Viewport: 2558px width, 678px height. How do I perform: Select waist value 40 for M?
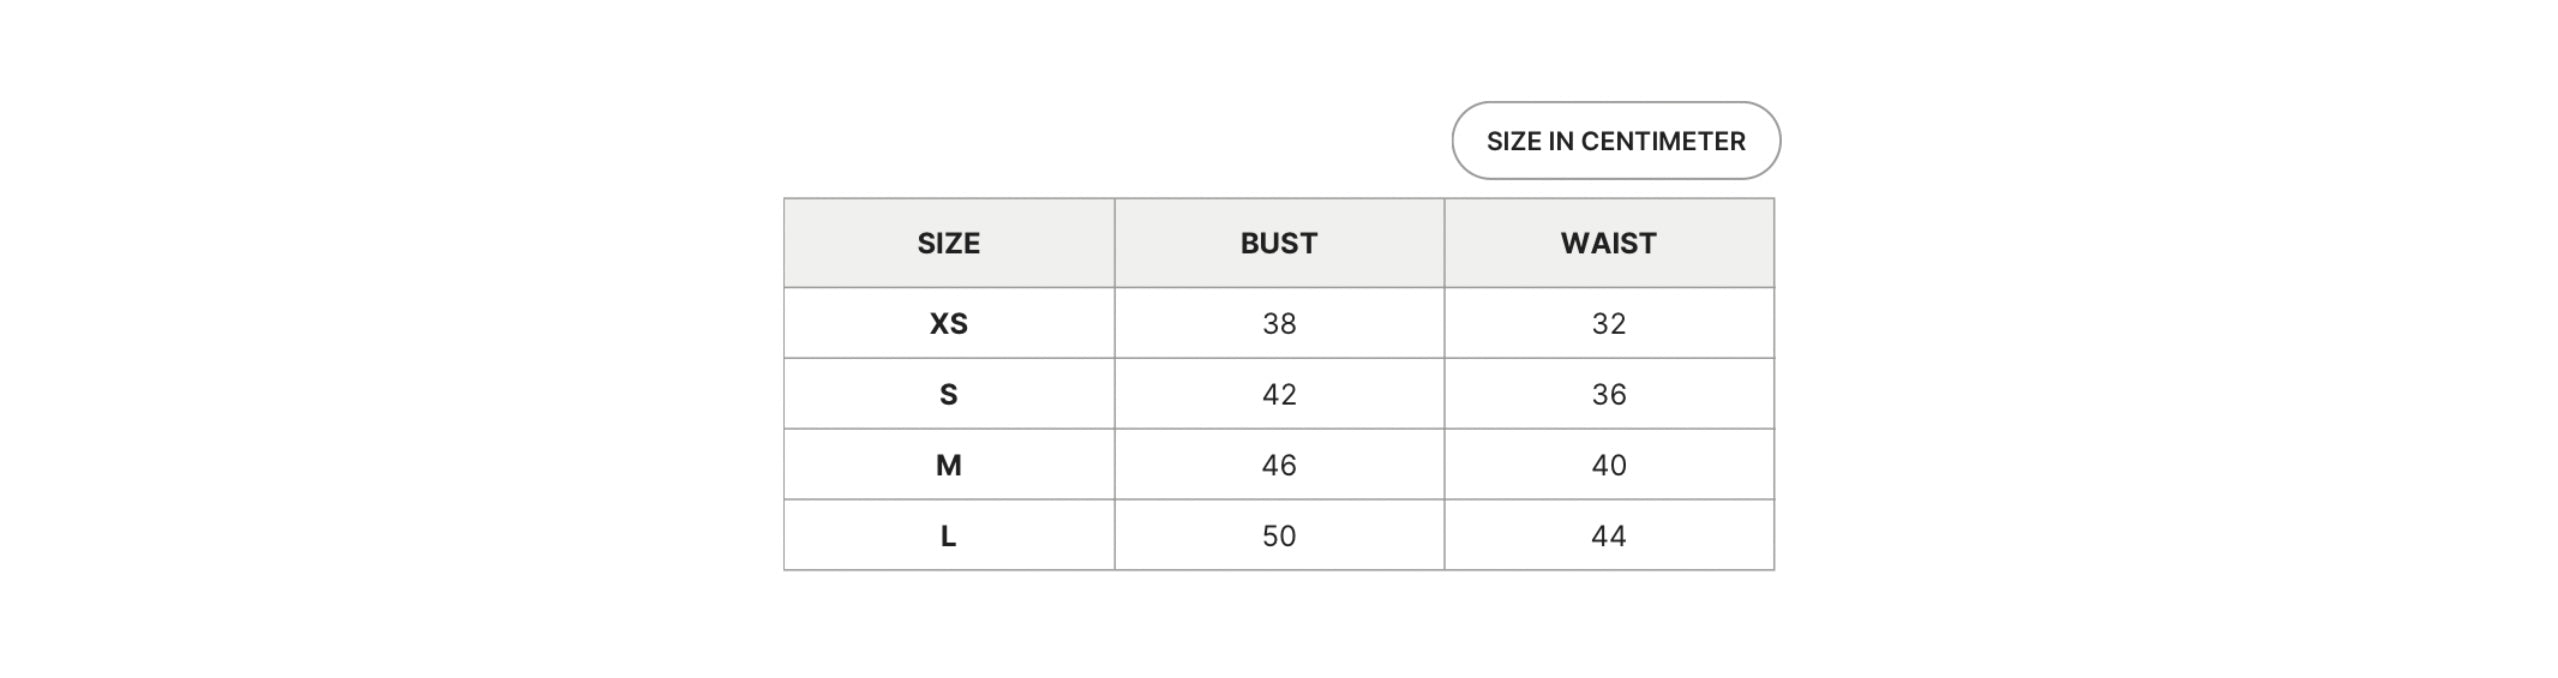tap(1609, 465)
